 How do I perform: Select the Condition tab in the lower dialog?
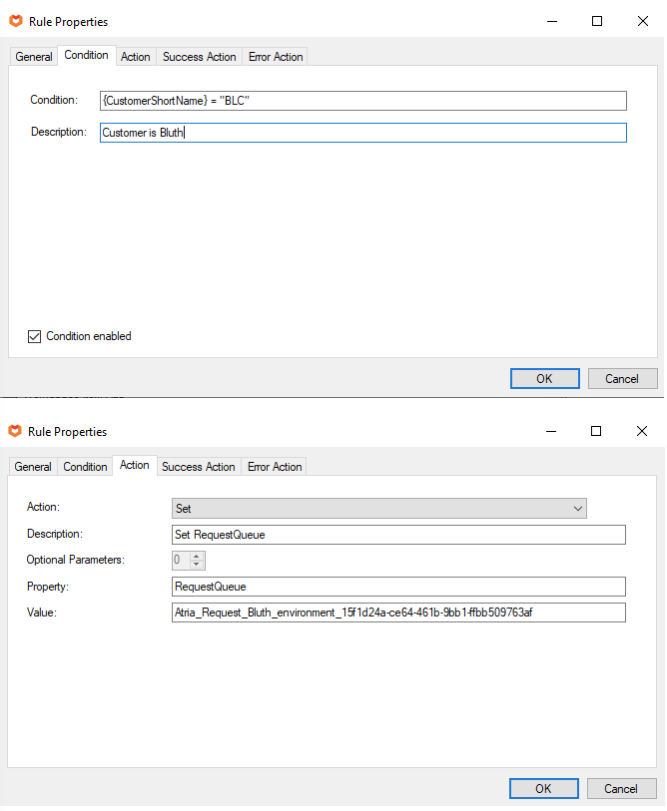click(85, 467)
